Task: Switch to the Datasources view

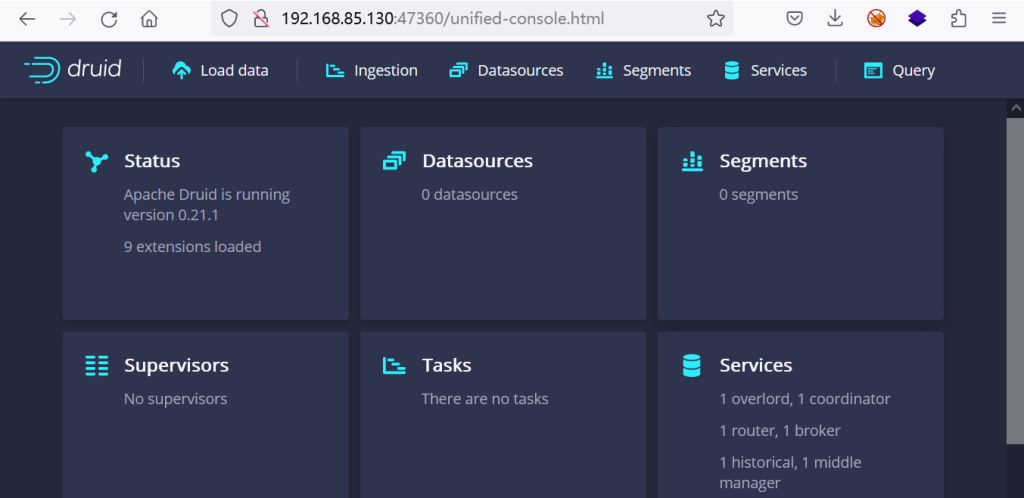Action: coord(506,70)
